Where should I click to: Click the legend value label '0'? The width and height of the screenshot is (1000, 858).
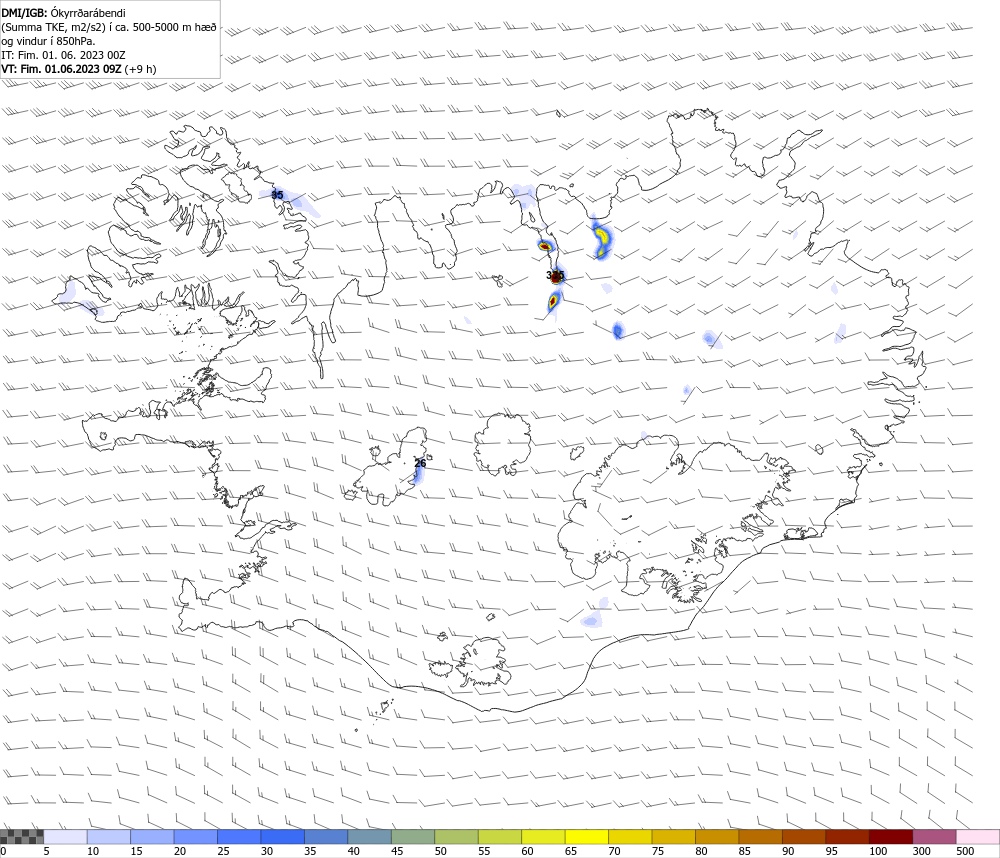click(3, 851)
